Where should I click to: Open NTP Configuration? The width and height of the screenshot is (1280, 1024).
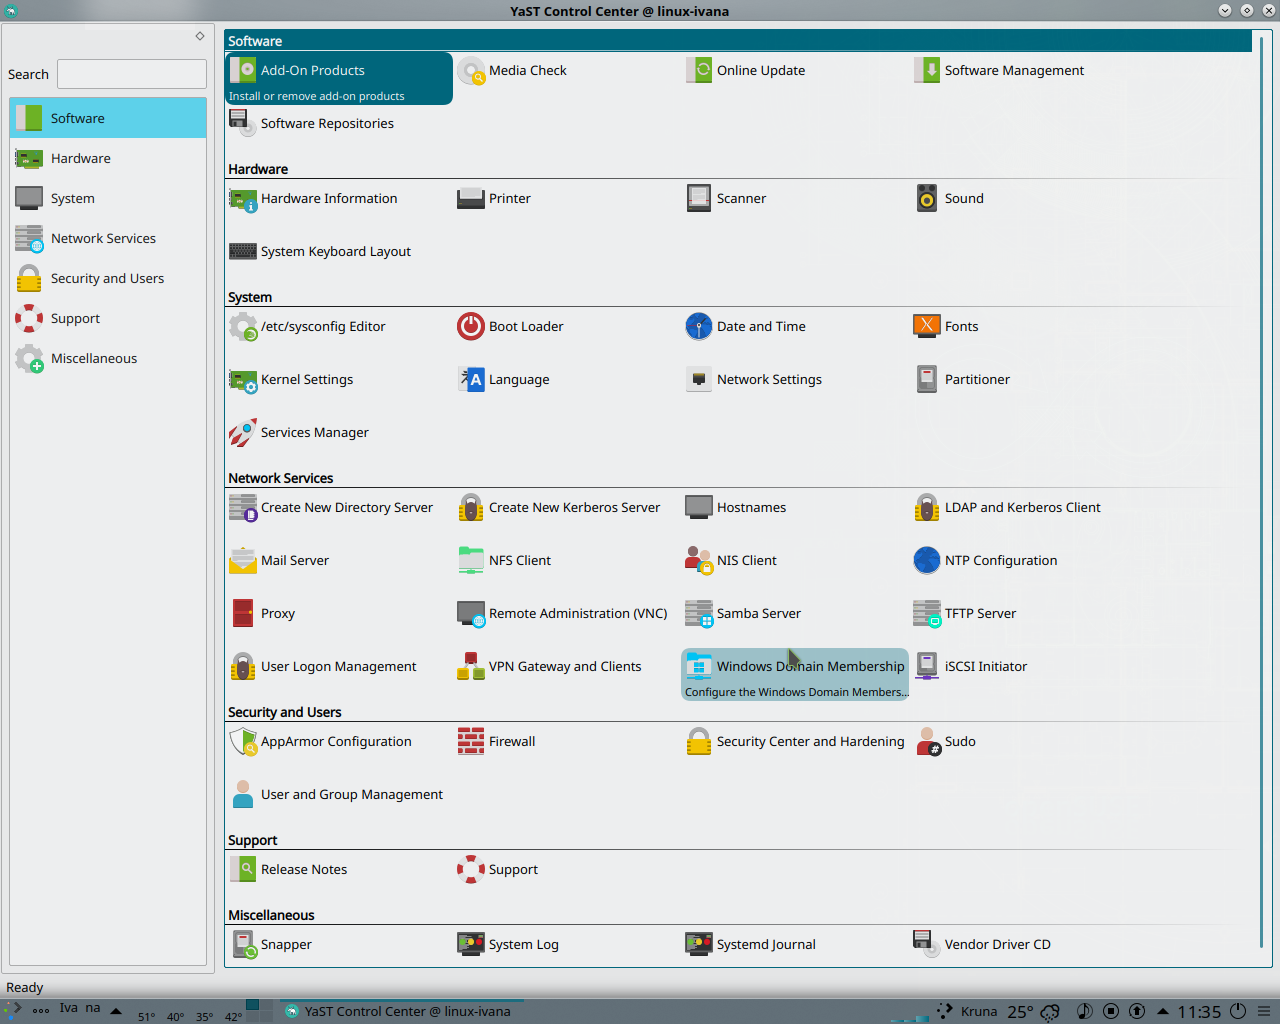(x=994, y=560)
